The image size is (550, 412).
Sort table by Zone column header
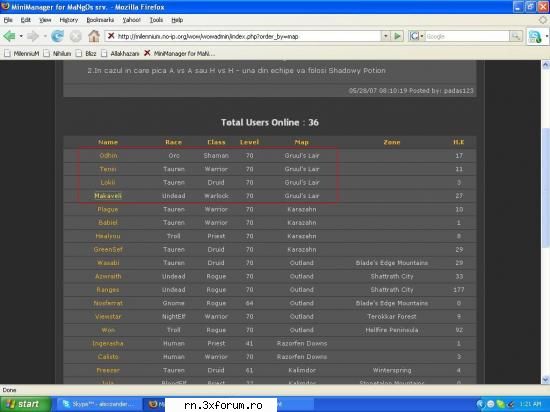(x=392, y=142)
